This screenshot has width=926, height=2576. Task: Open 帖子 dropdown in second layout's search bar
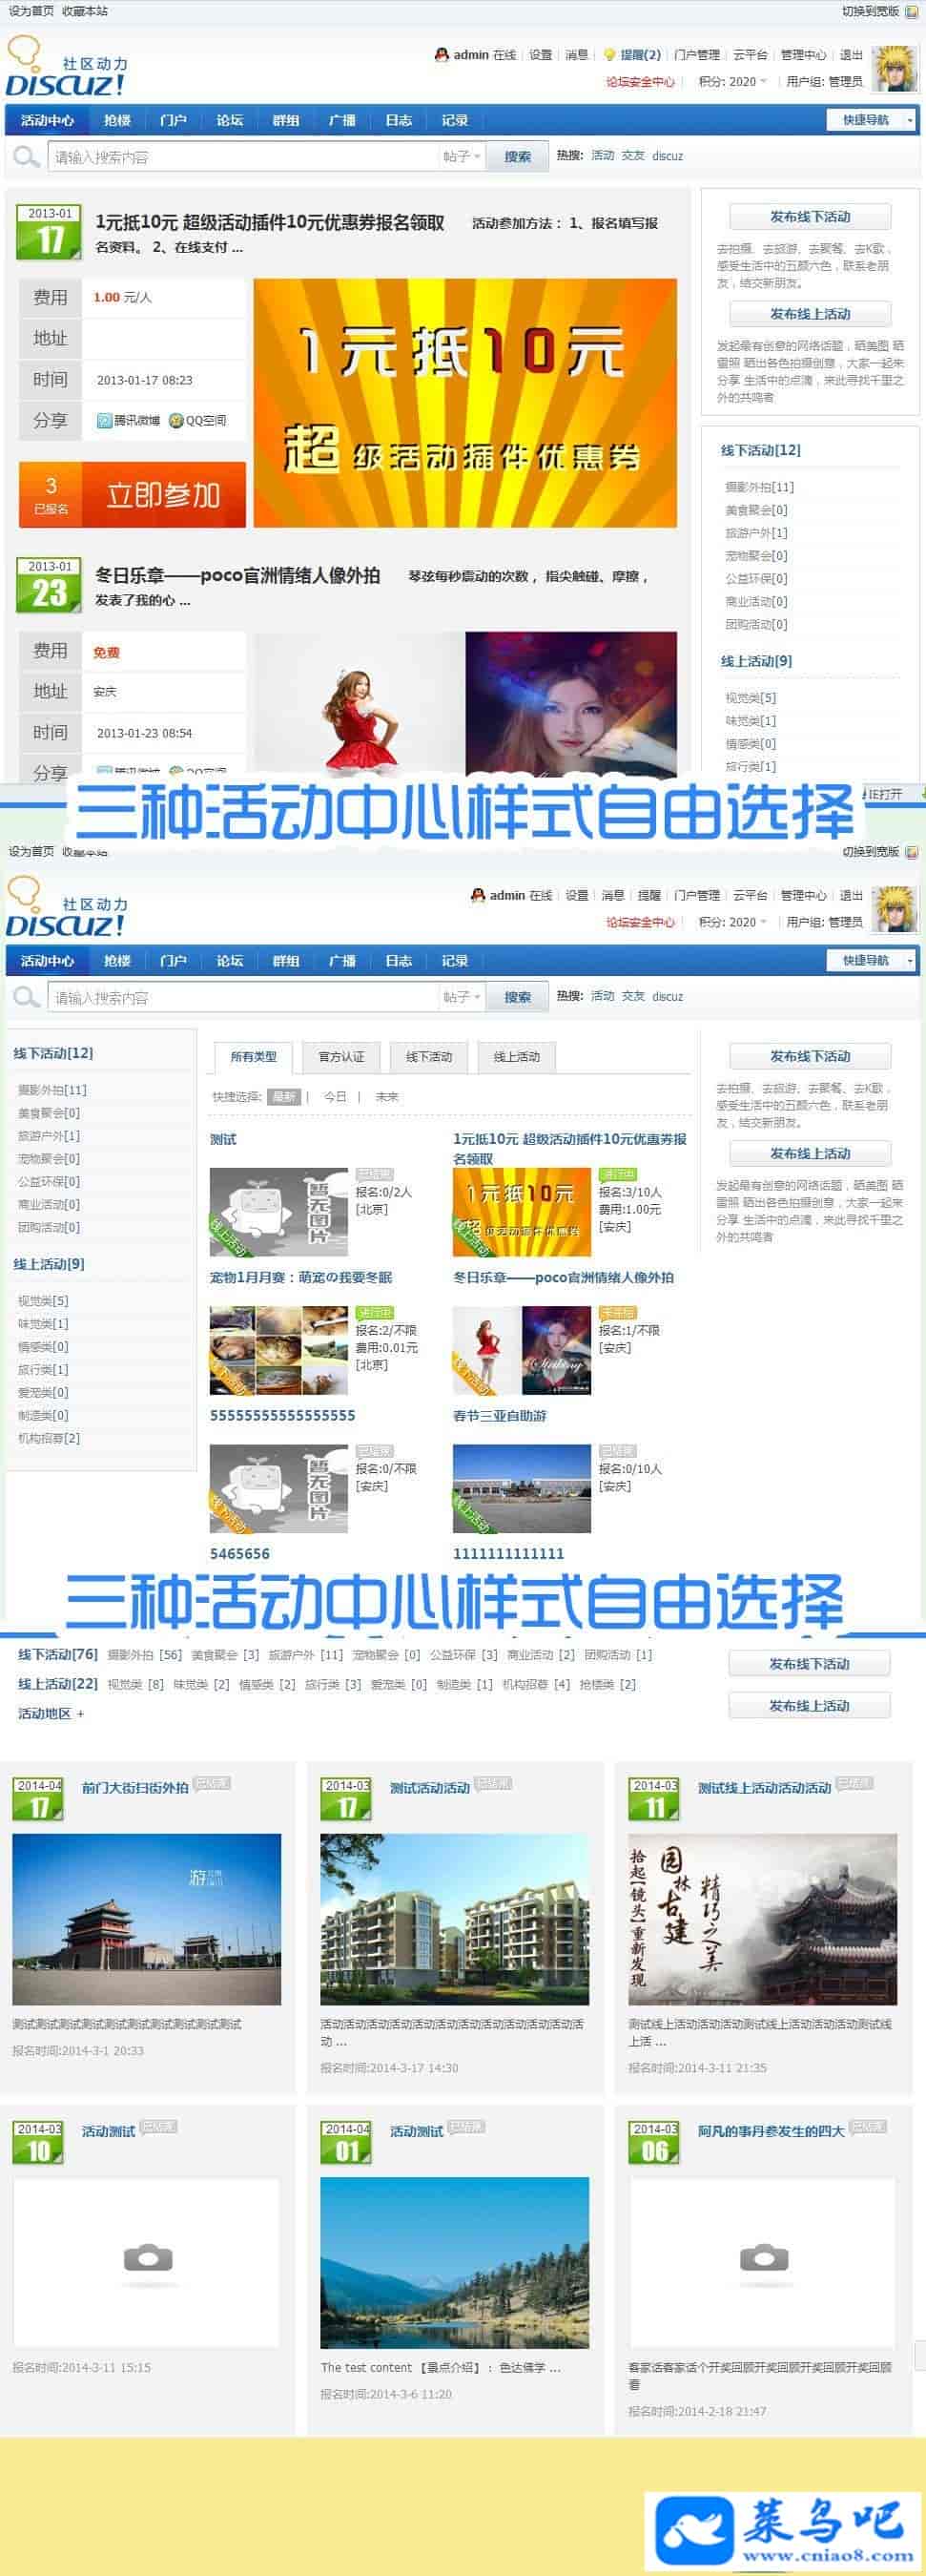pyautogui.click(x=462, y=997)
